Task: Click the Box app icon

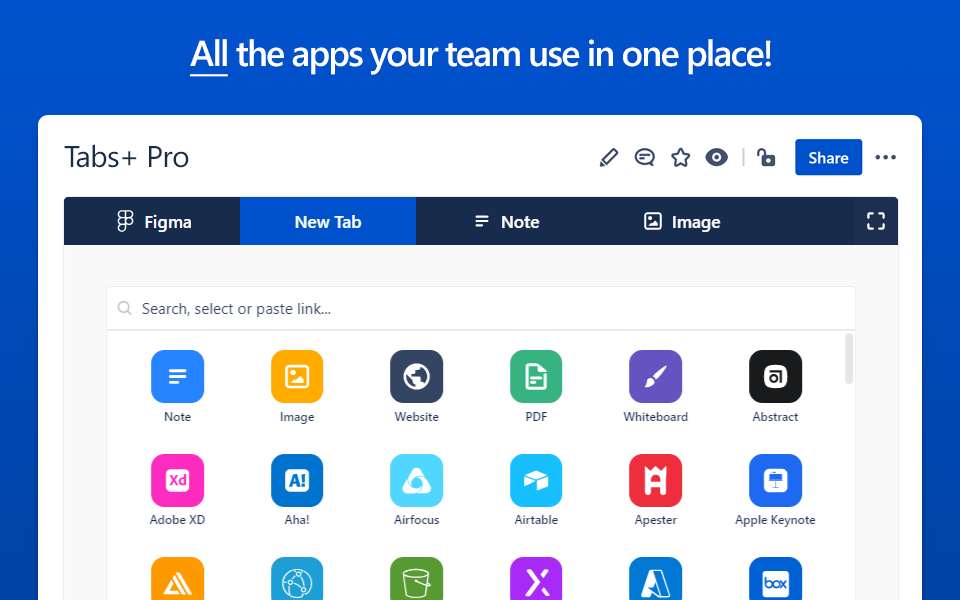Action: pyautogui.click(x=775, y=579)
